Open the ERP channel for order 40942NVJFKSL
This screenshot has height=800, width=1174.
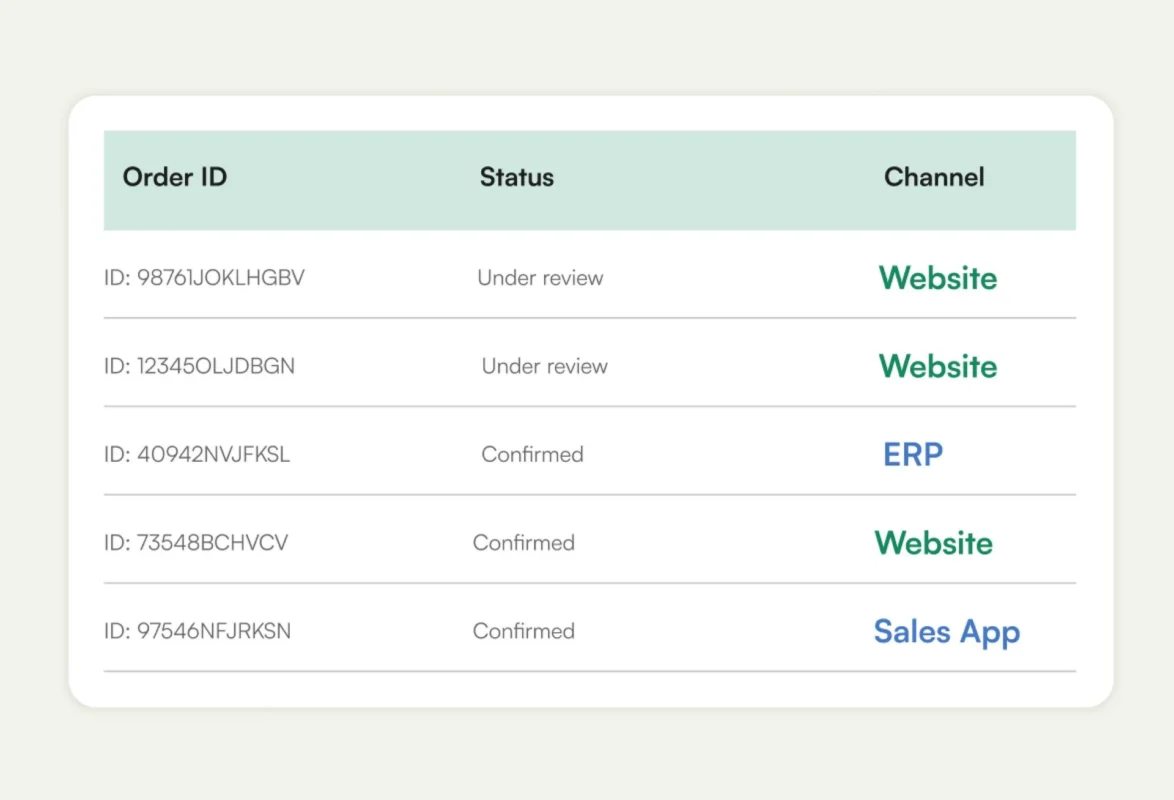pyautogui.click(x=912, y=454)
